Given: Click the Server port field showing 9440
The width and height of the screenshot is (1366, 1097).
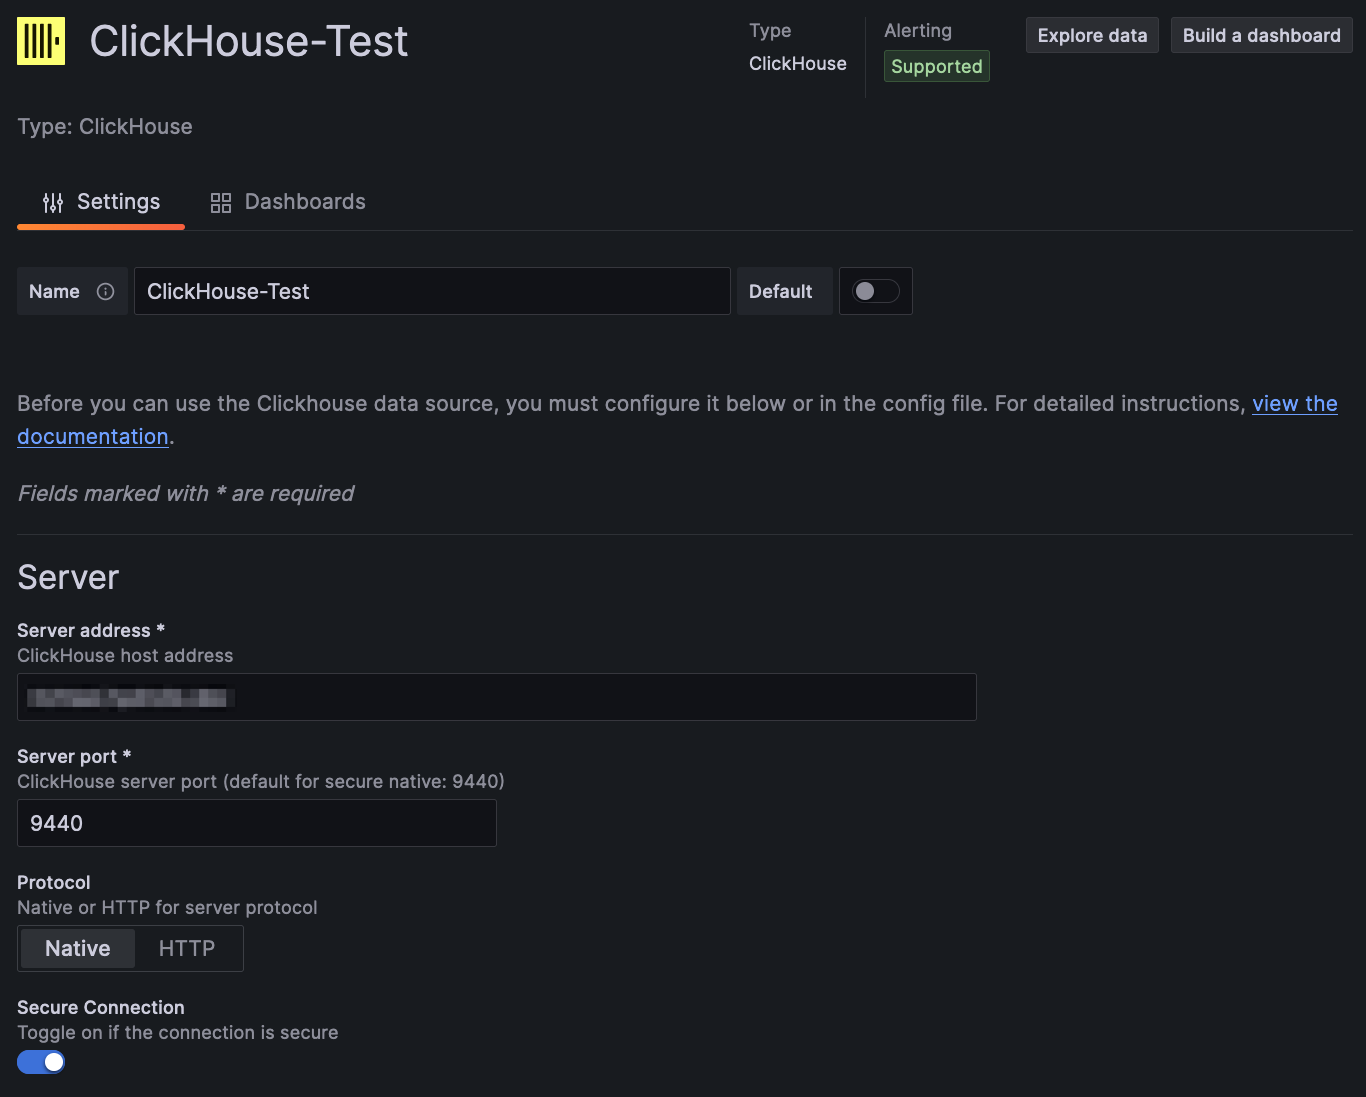Looking at the screenshot, I should click(257, 823).
